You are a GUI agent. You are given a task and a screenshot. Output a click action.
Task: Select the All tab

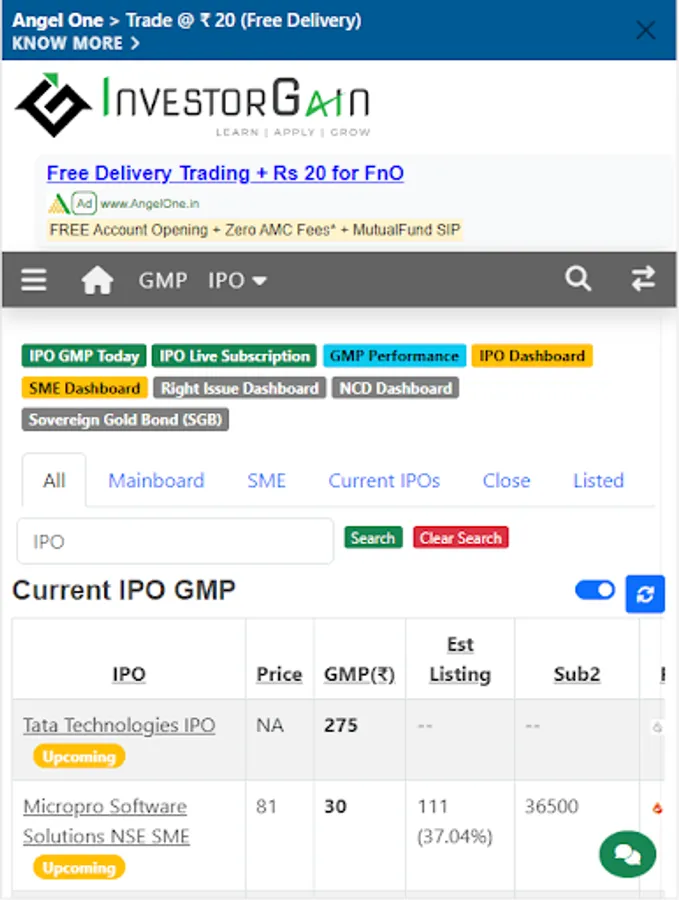(x=55, y=480)
